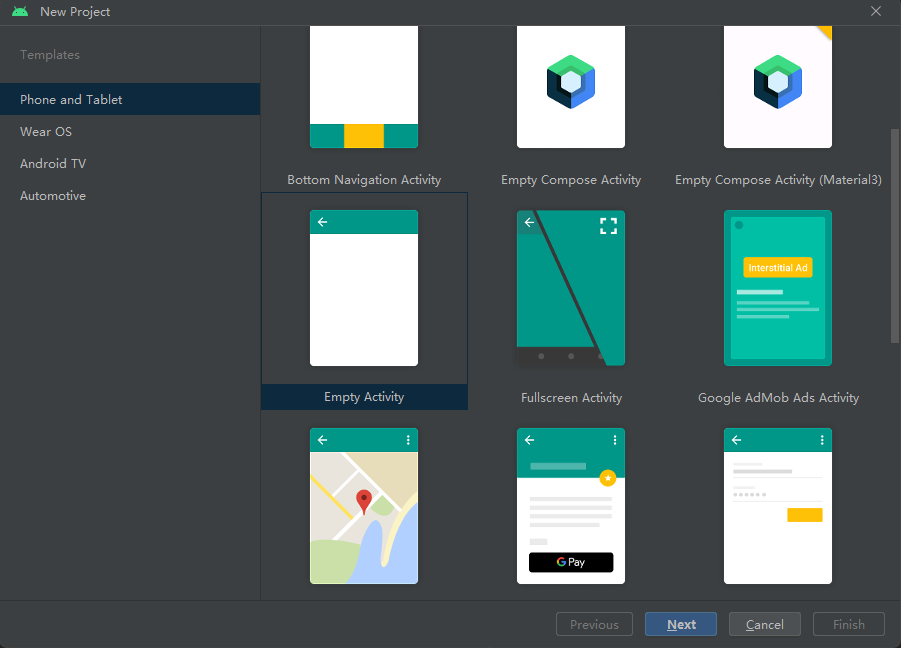The image size is (901, 648).
Task: Click the Empty Compose Activity label
Action: click(x=571, y=180)
